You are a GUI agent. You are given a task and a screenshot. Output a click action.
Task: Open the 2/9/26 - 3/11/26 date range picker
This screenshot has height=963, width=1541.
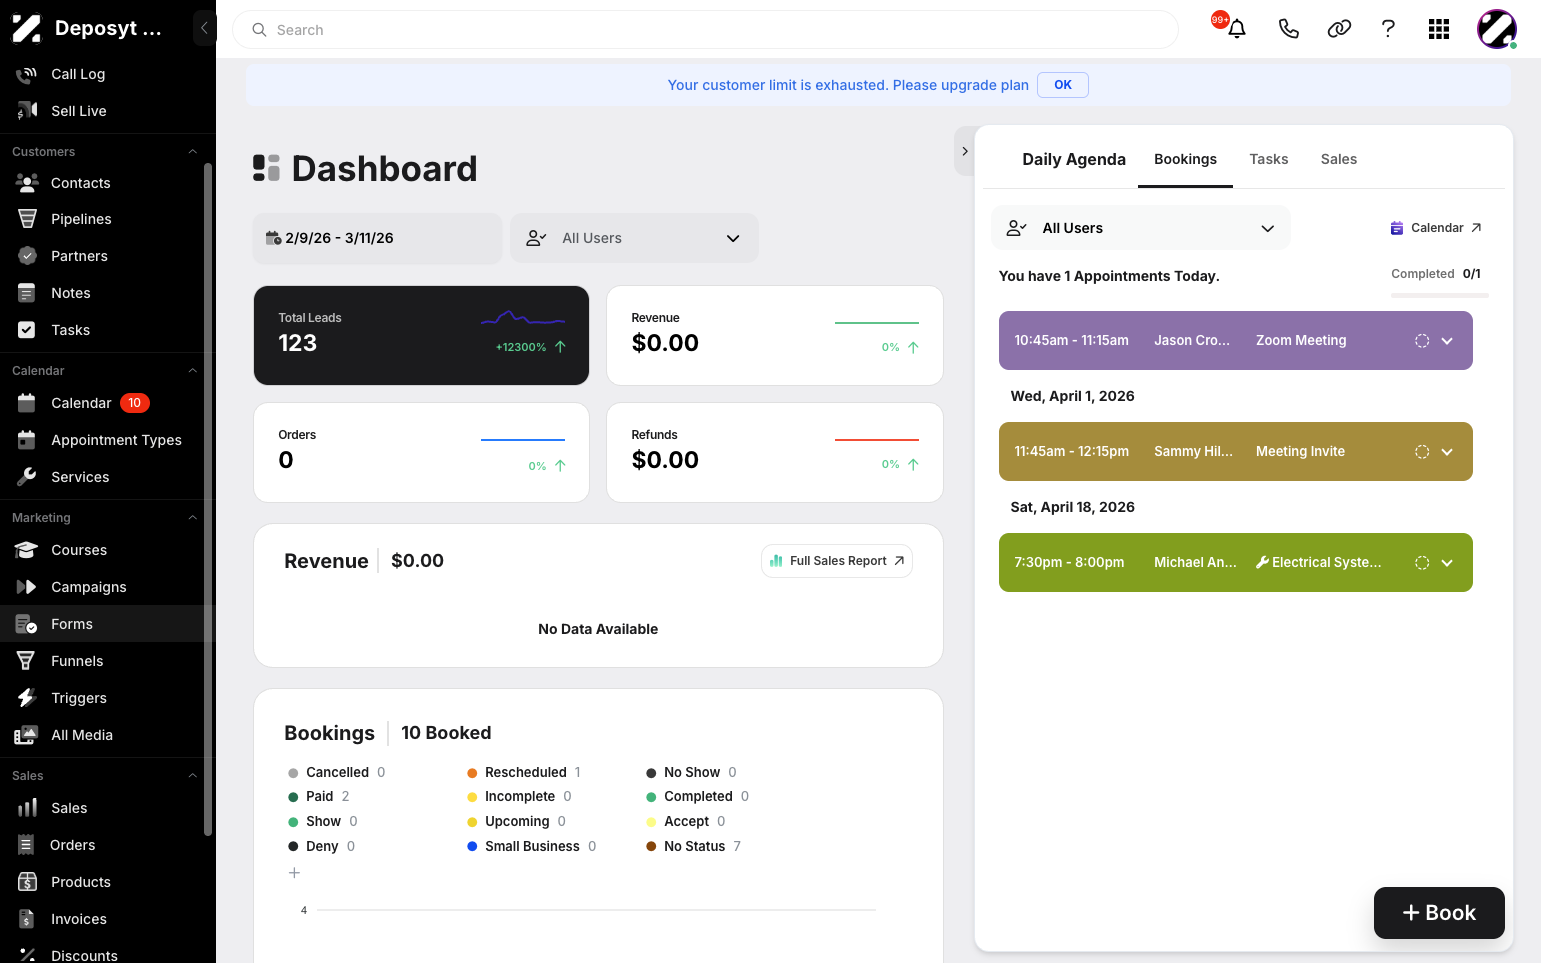point(377,238)
